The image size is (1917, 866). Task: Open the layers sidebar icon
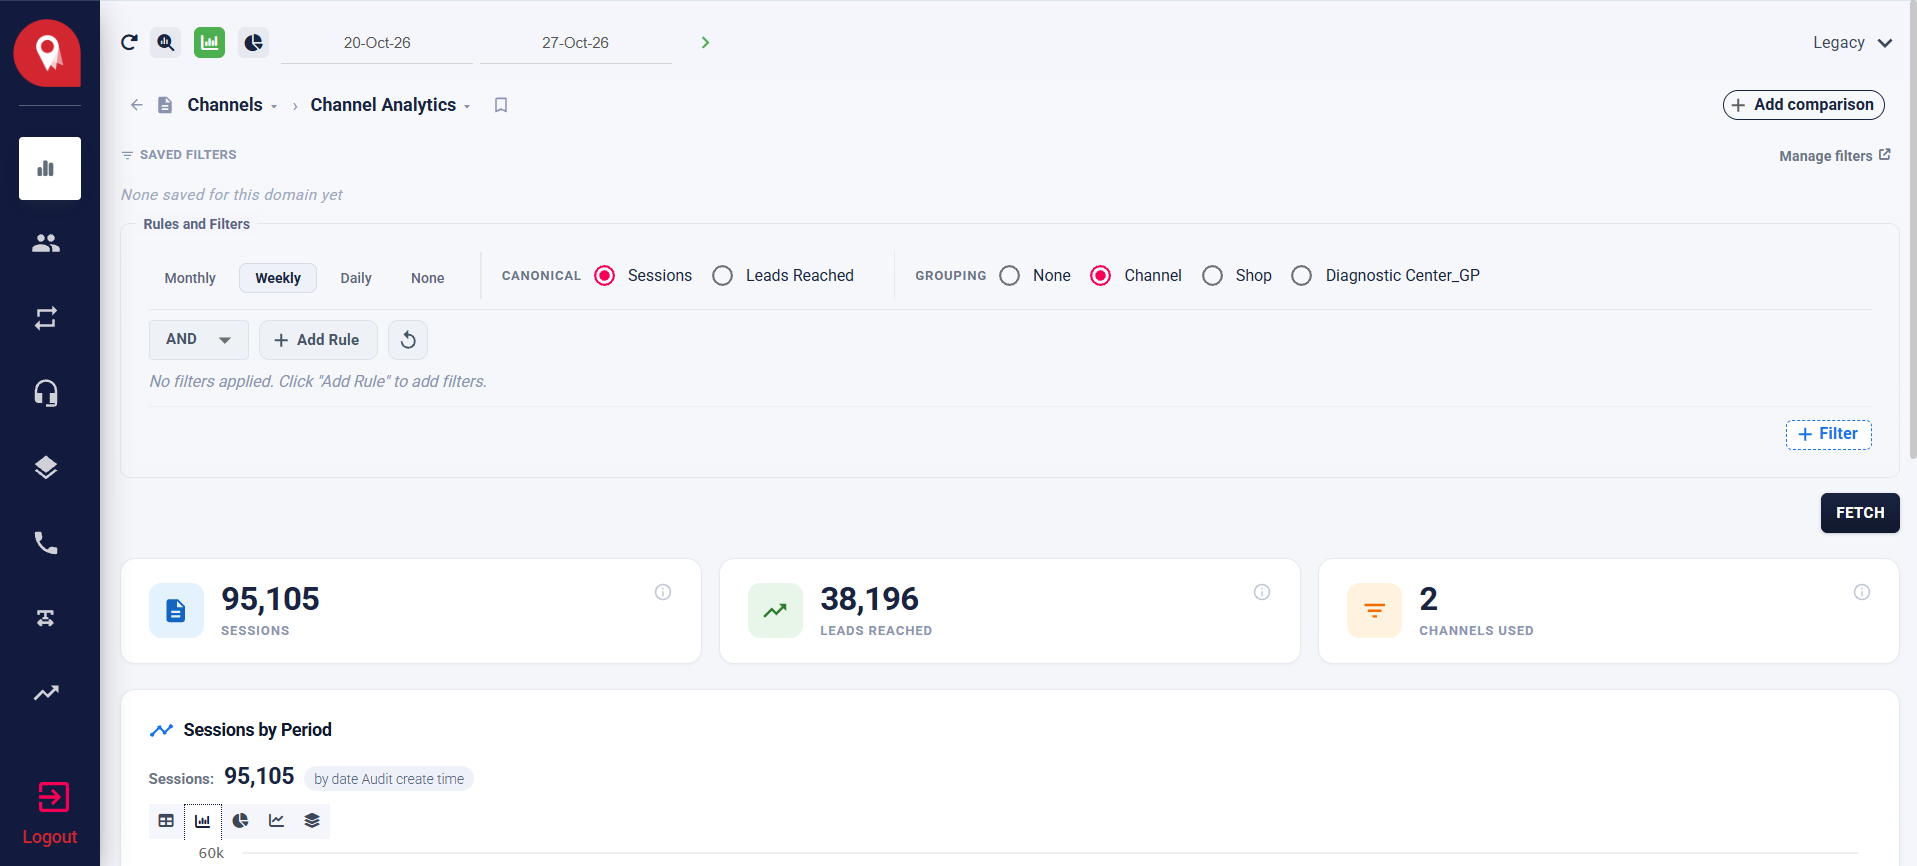pos(46,468)
